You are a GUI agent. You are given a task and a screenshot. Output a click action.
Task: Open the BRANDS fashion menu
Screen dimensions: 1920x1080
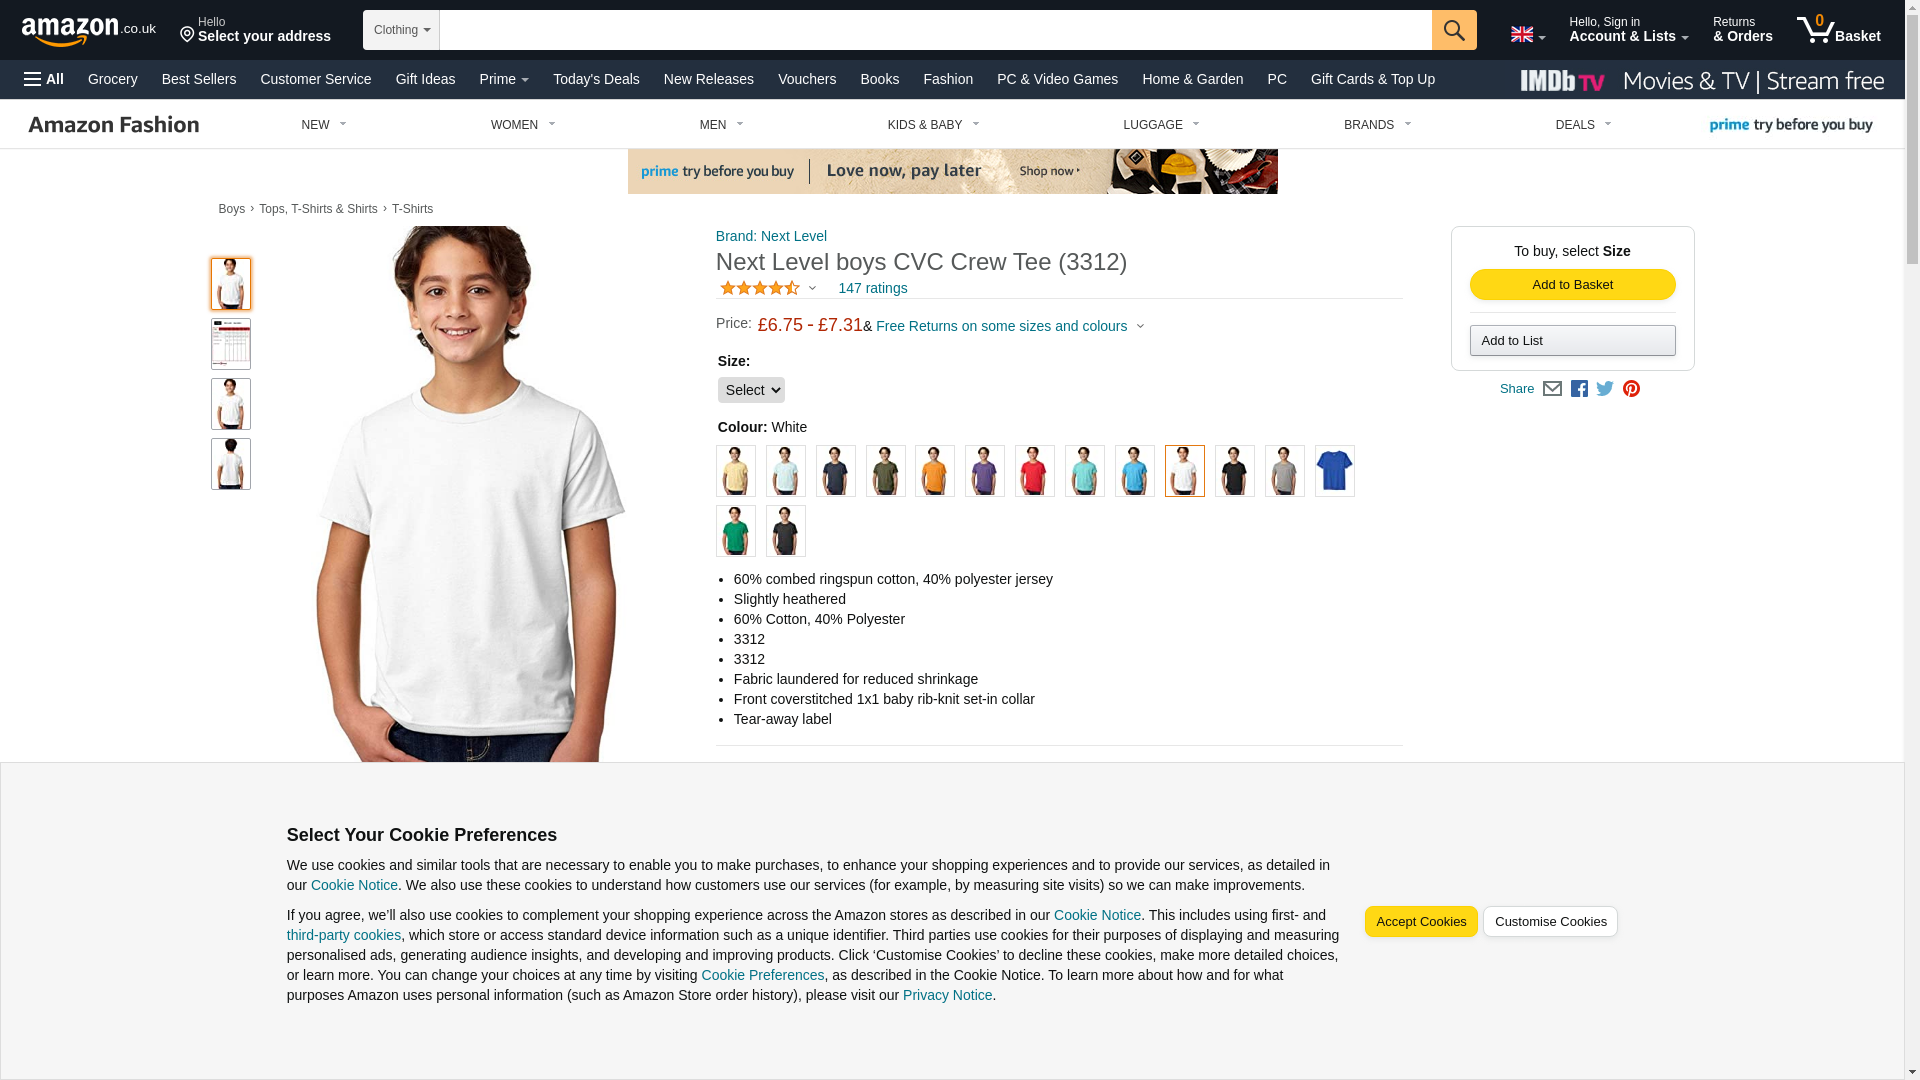pyautogui.click(x=1377, y=125)
